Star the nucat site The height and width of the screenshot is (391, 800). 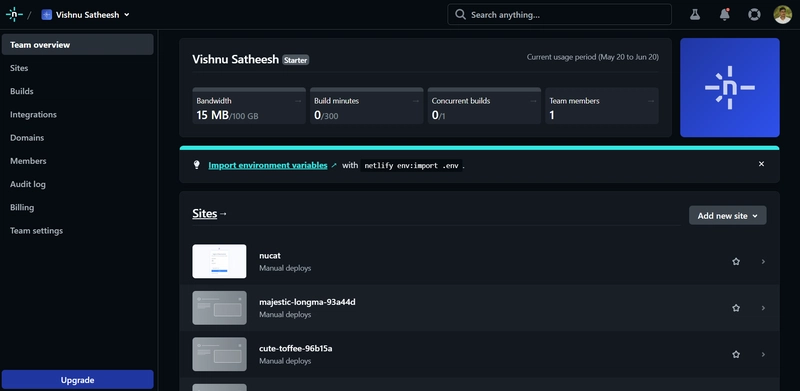(736, 261)
